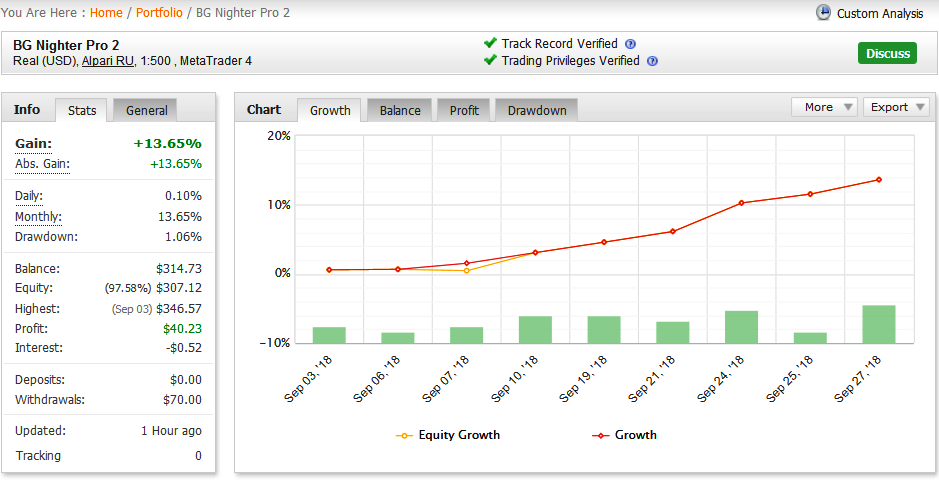This screenshot has width=939, height=480.
Task: Click the $40.23 Profit value
Action: tap(182, 329)
